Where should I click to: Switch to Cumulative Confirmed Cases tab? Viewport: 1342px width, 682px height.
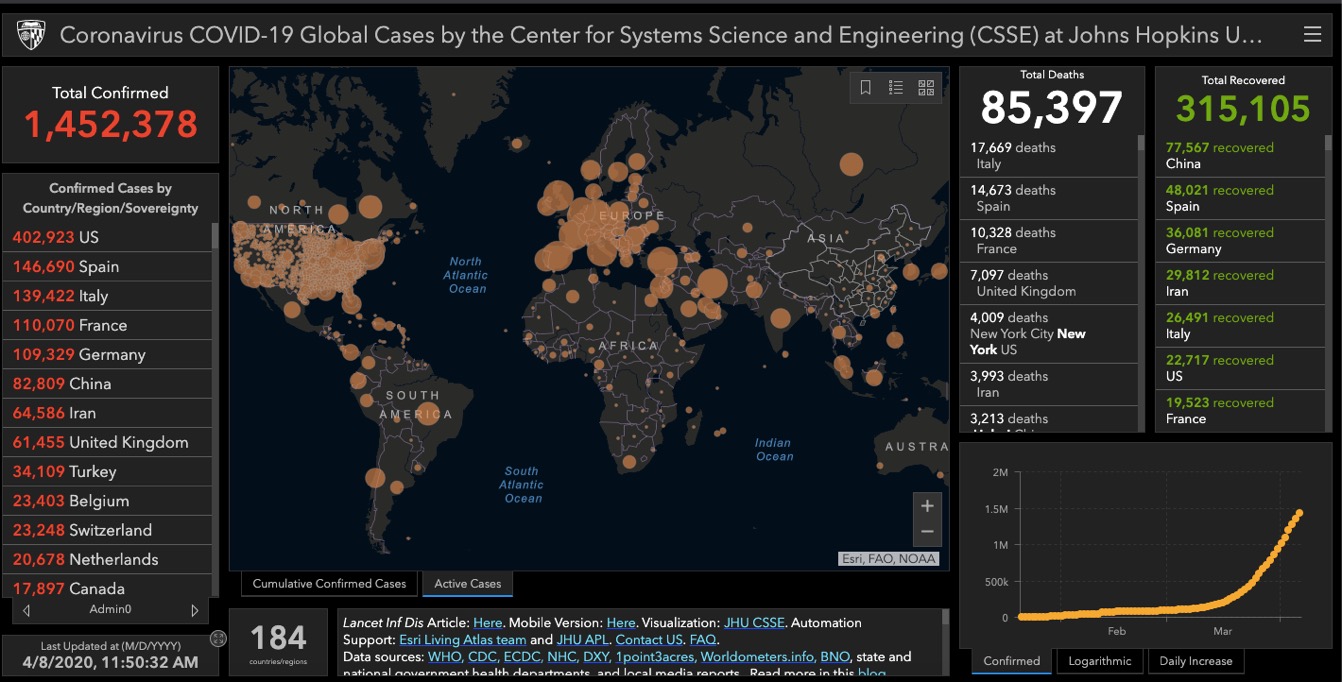coord(329,584)
